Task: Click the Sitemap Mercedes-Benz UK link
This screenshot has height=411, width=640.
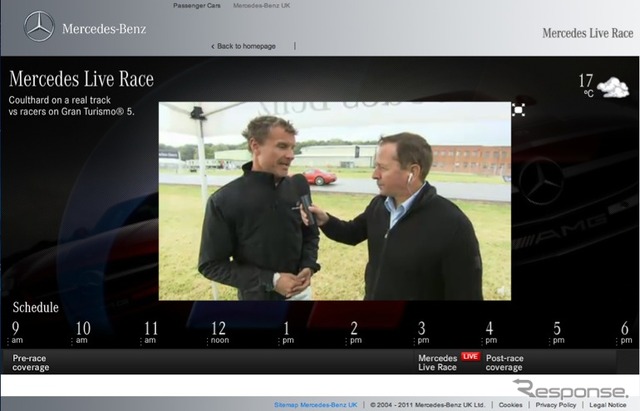Action: click(316, 405)
